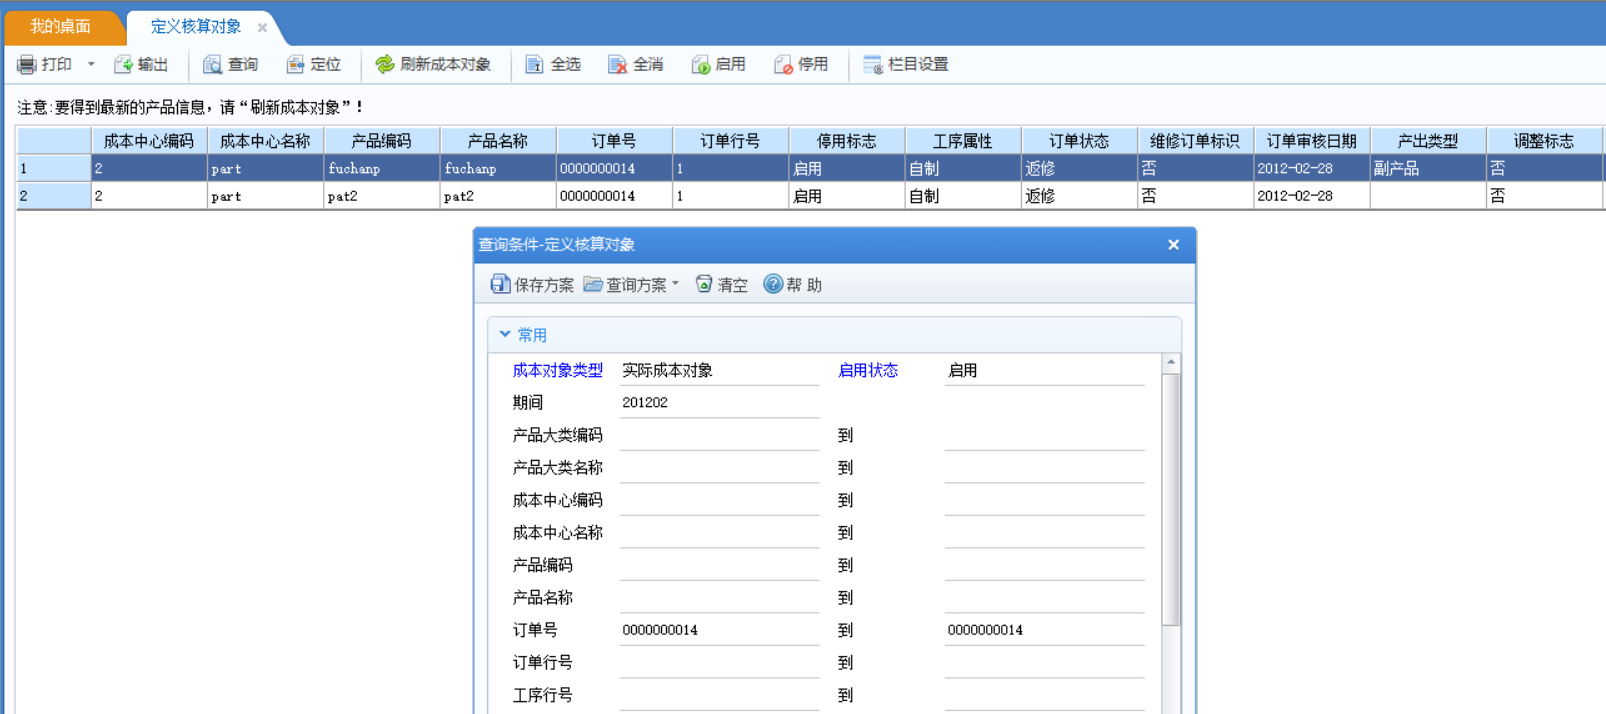Click the 产品大类编码 start field
The image size is (1606, 714).
pyautogui.click(x=719, y=436)
